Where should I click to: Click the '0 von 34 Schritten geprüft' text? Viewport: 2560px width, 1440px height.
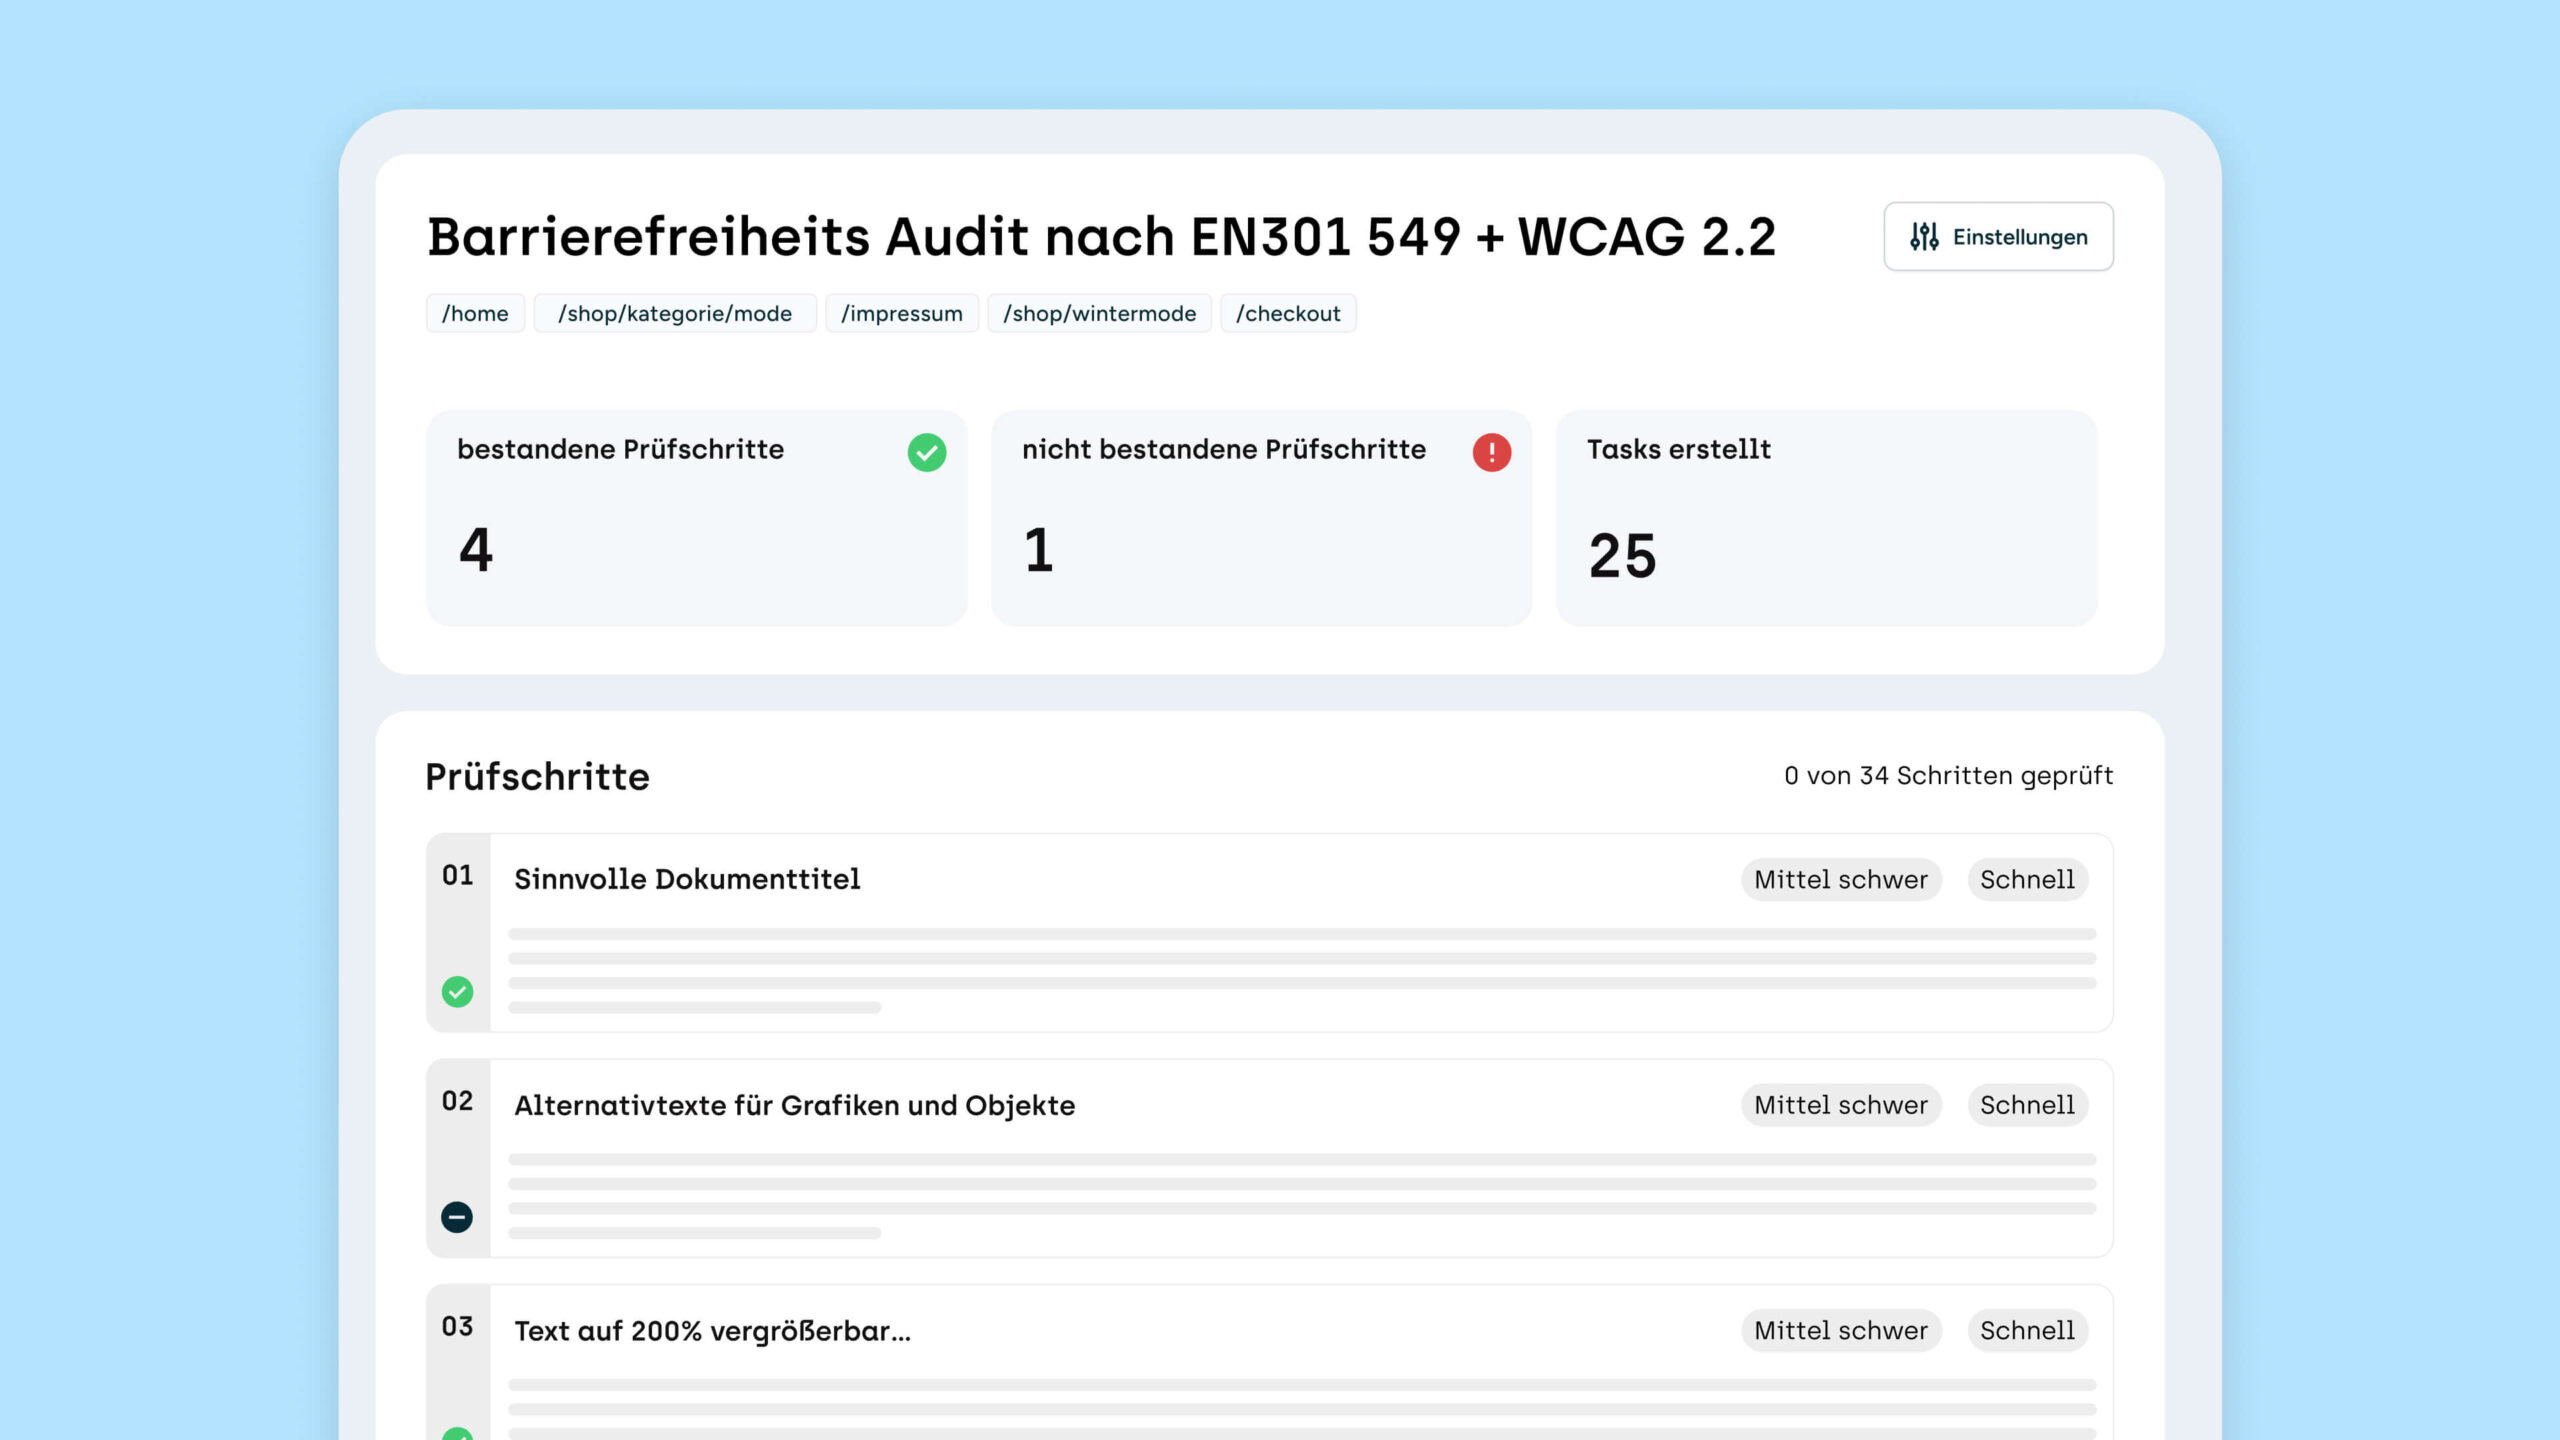[x=1948, y=776]
